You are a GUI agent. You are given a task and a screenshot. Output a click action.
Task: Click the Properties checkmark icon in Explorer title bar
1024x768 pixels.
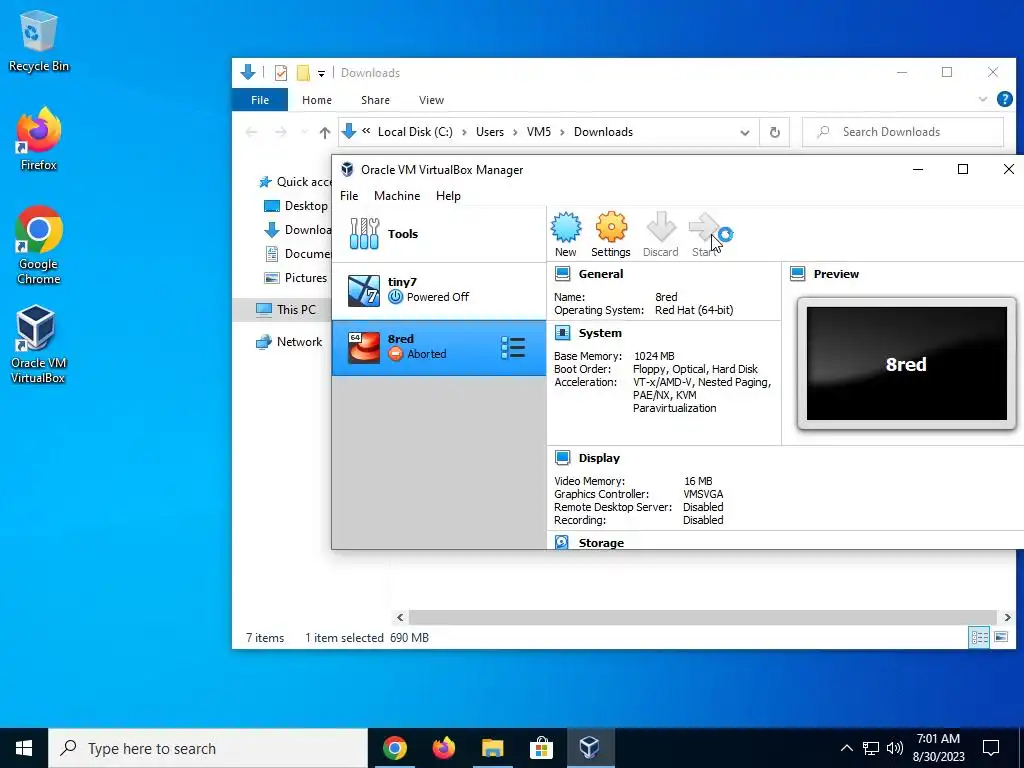281,72
